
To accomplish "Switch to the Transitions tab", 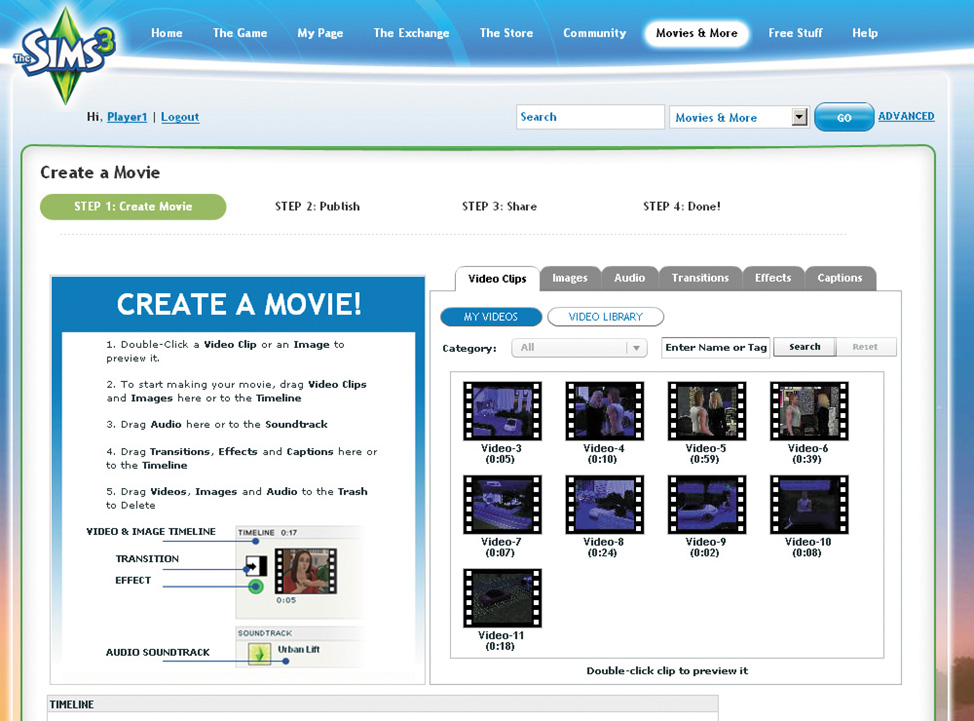I will (700, 278).
